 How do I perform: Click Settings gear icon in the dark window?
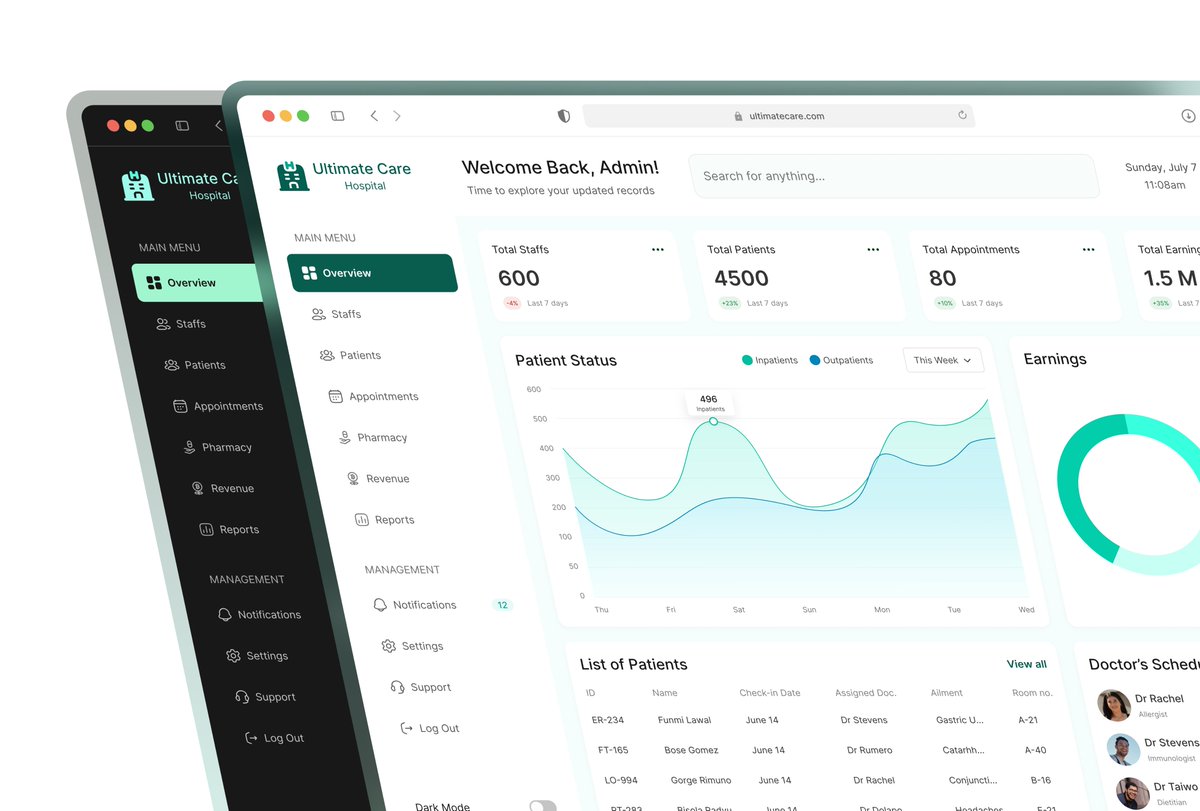[233, 656]
